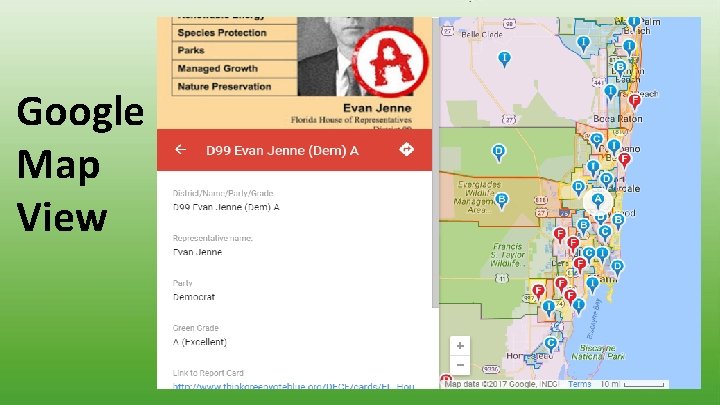Screen dimensions: 720x405
Task: Click the Democrat party value
Action: click(194, 297)
